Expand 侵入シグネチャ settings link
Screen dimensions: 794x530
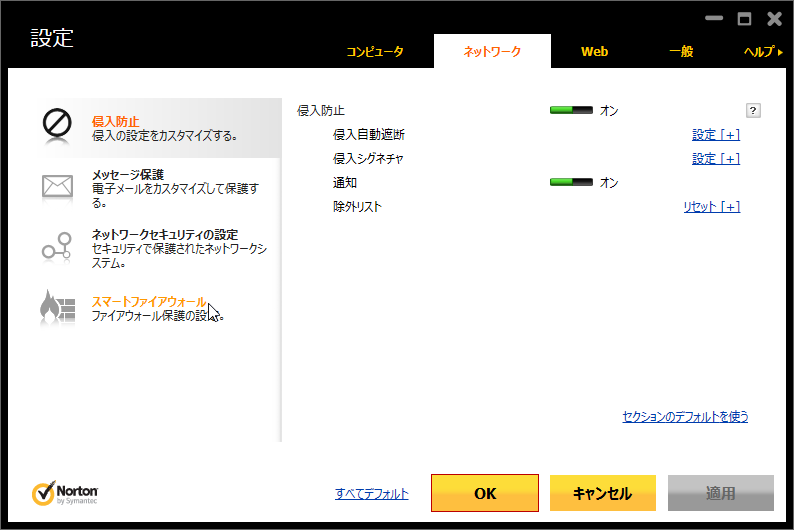pyautogui.click(x=715, y=159)
